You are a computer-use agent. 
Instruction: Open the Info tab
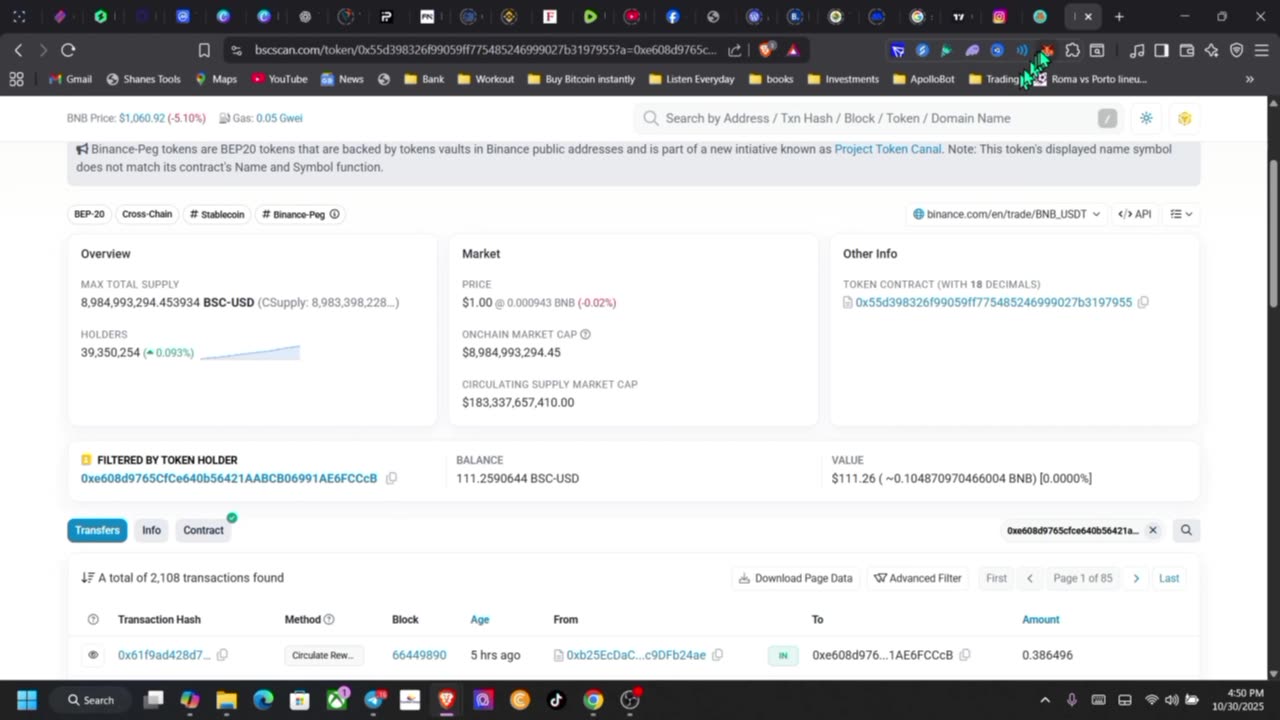pyautogui.click(x=151, y=530)
